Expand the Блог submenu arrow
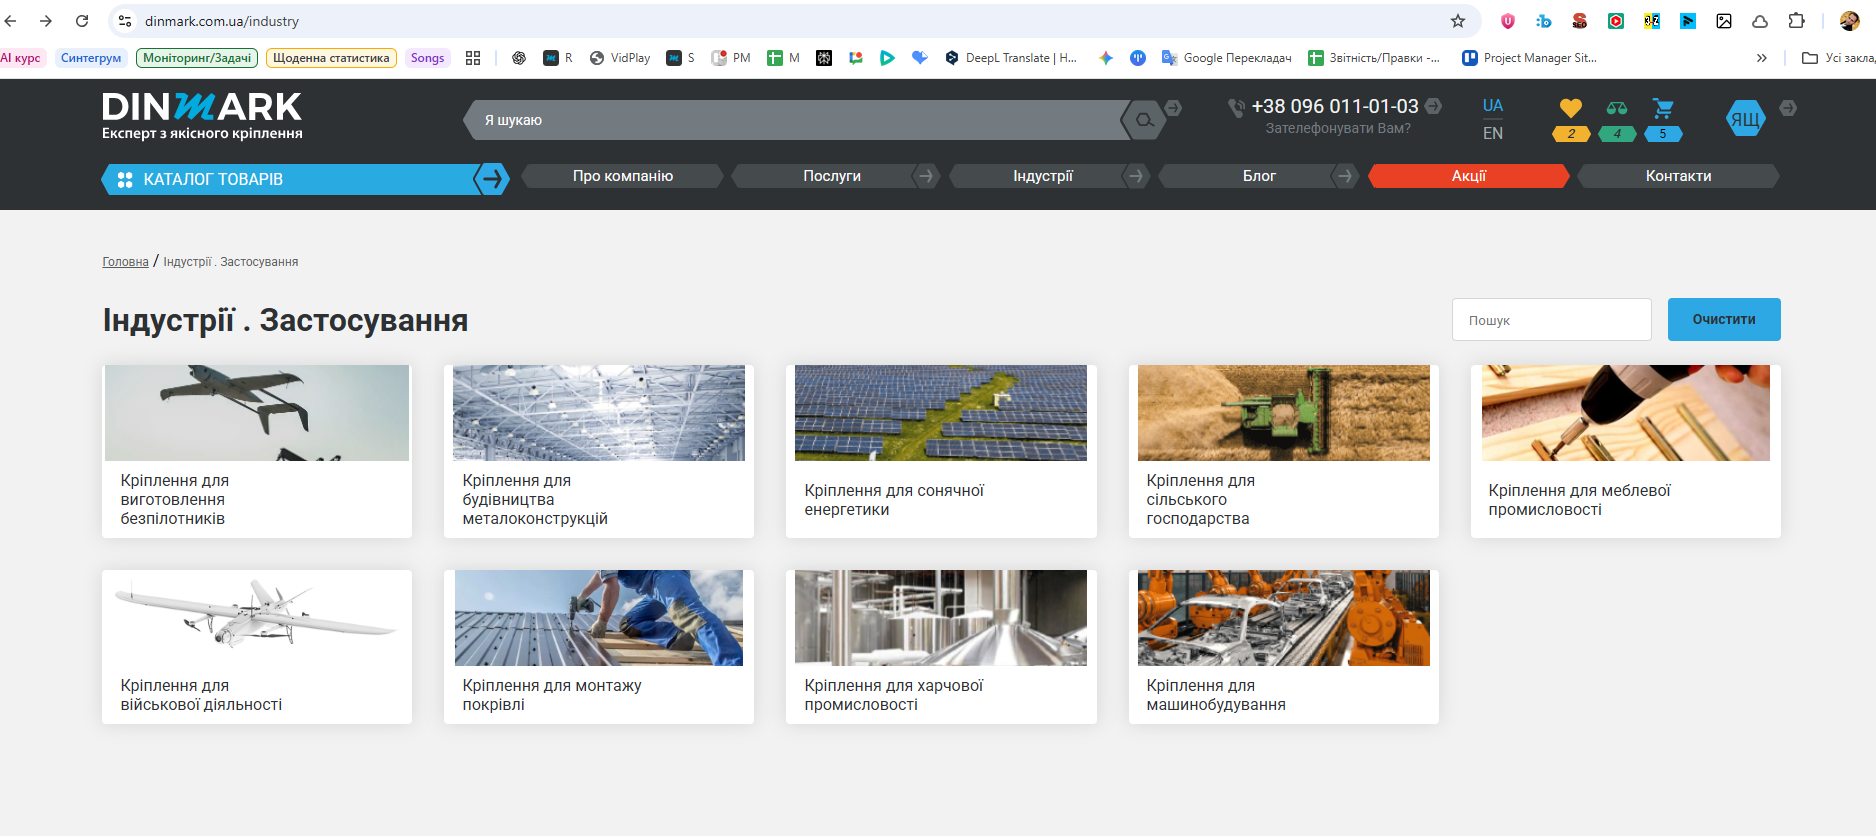The width and height of the screenshot is (1876, 836). (x=1345, y=176)
